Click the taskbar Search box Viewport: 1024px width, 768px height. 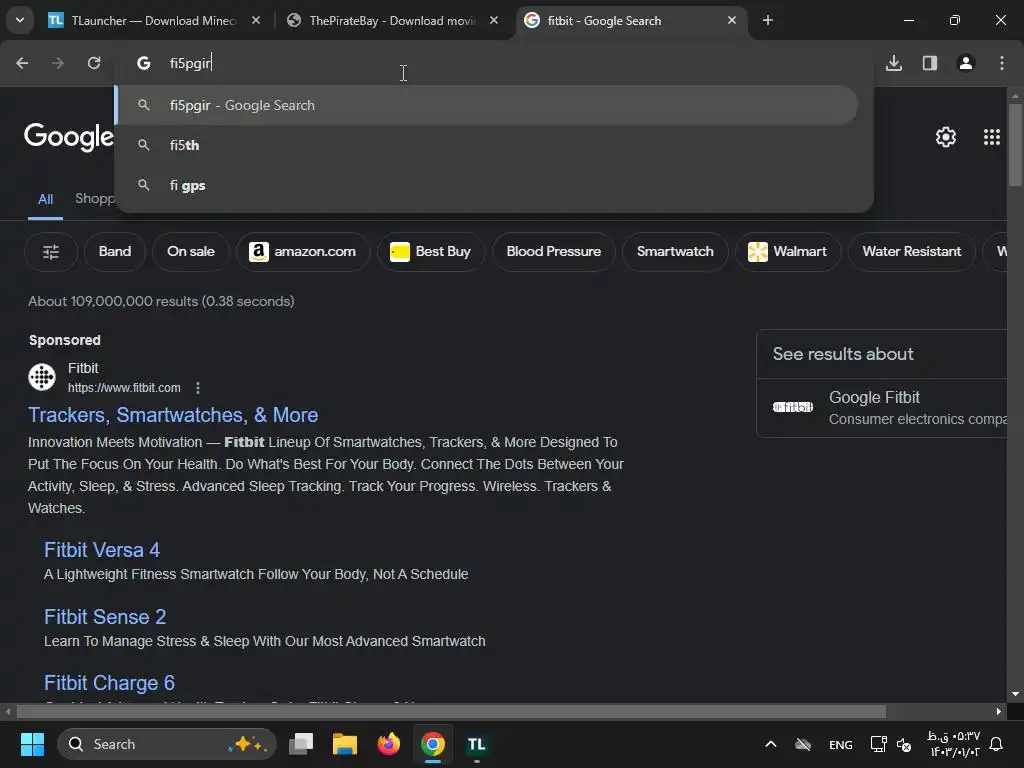point(167,744)
